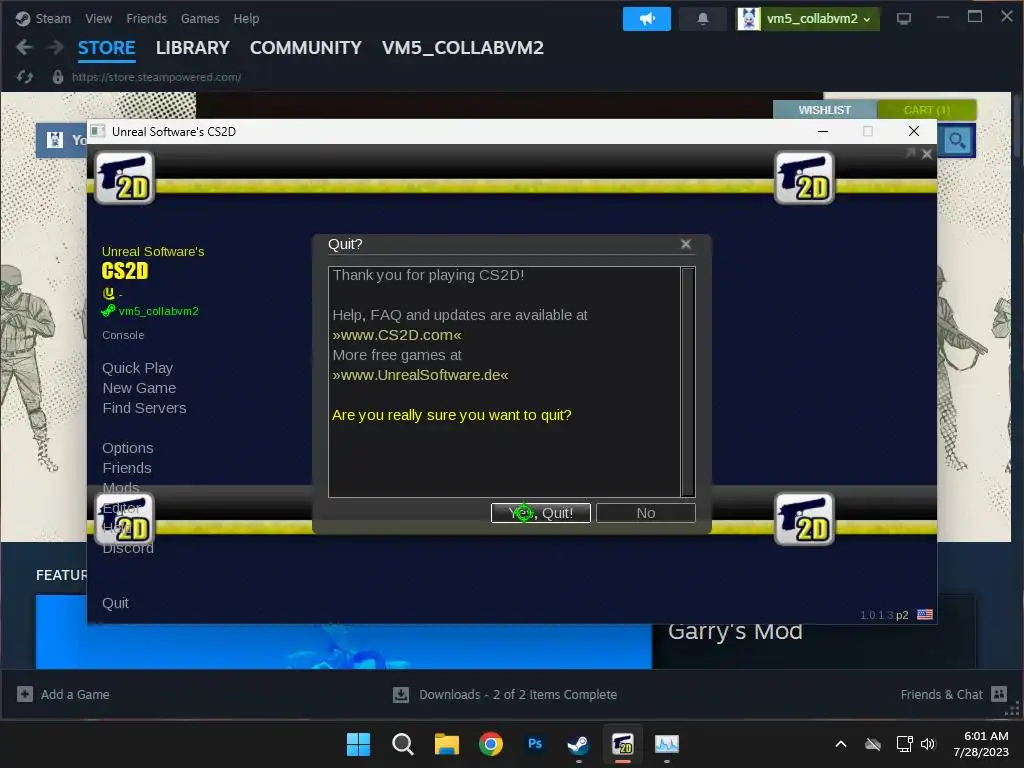Open Windows Search from the taskbar
The width and height of the screenshot is (1024, 768).
(x=402, y=744)
